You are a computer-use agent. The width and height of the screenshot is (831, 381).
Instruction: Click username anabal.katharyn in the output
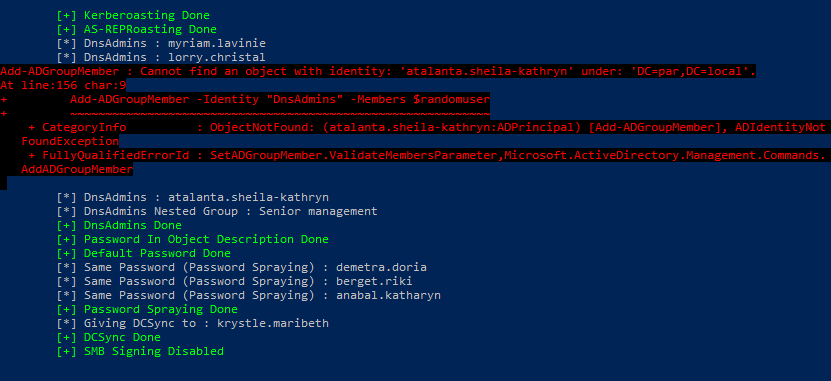[388, 295]
